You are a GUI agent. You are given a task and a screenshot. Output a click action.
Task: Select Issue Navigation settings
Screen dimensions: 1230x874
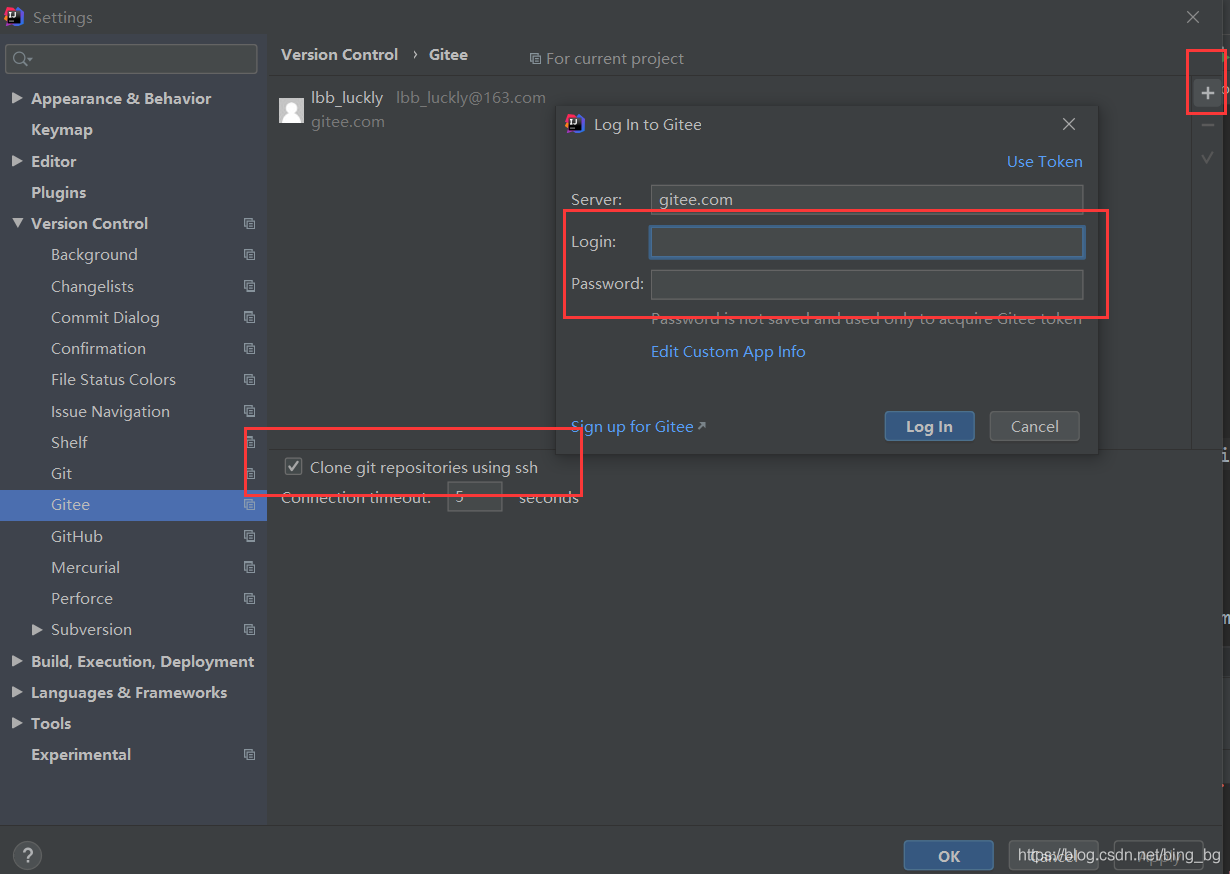click(x=110, y=411)
